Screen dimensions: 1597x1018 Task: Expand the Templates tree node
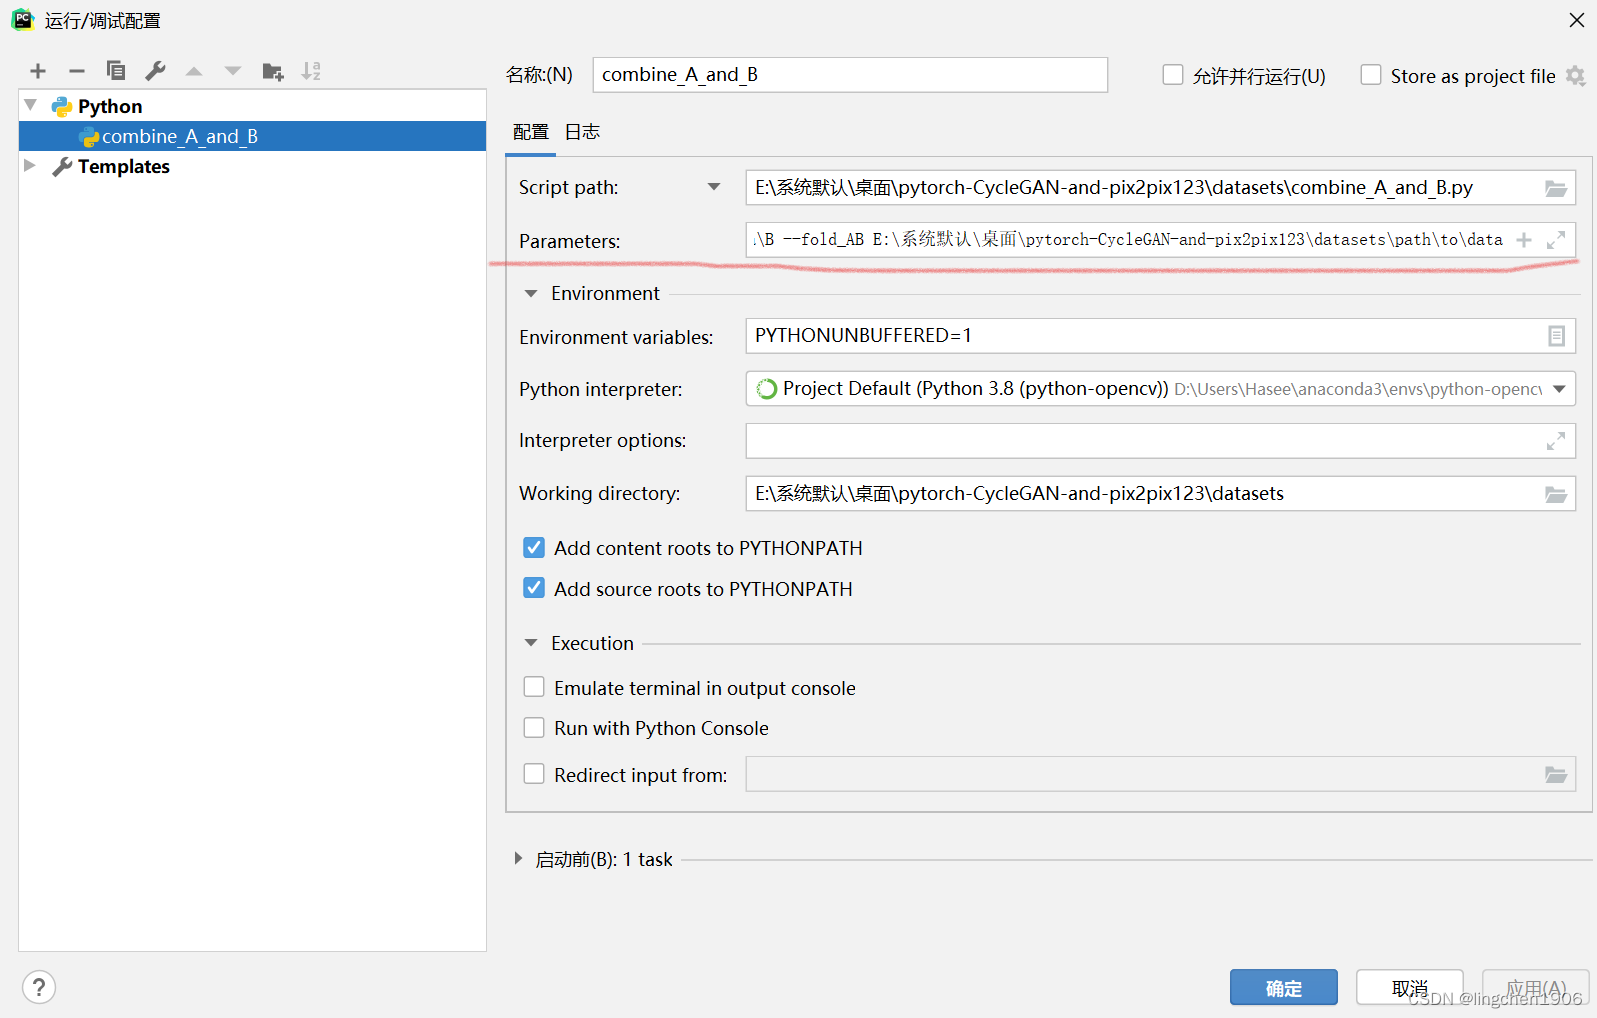[30, 166]
